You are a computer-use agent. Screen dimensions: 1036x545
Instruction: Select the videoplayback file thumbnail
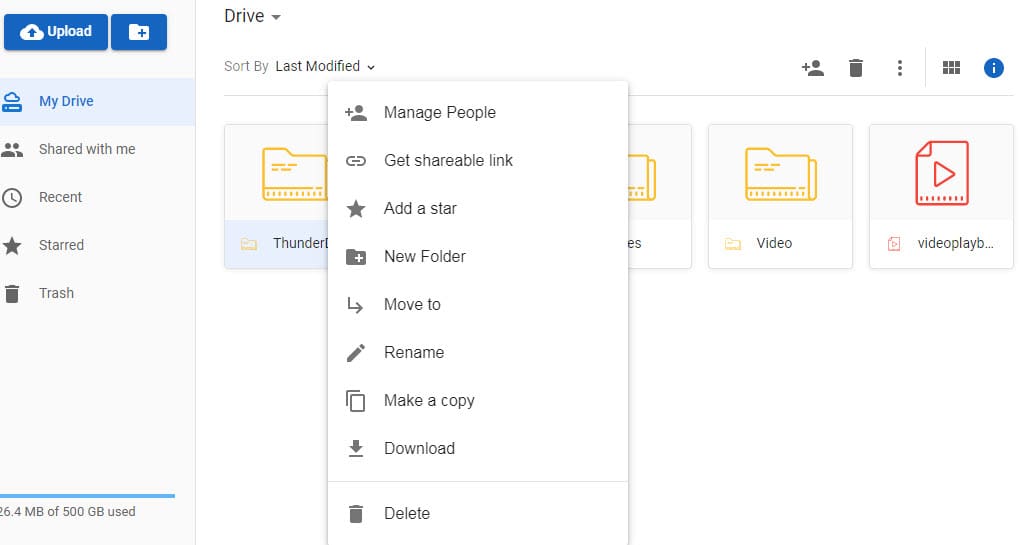[x=941, y=173]
